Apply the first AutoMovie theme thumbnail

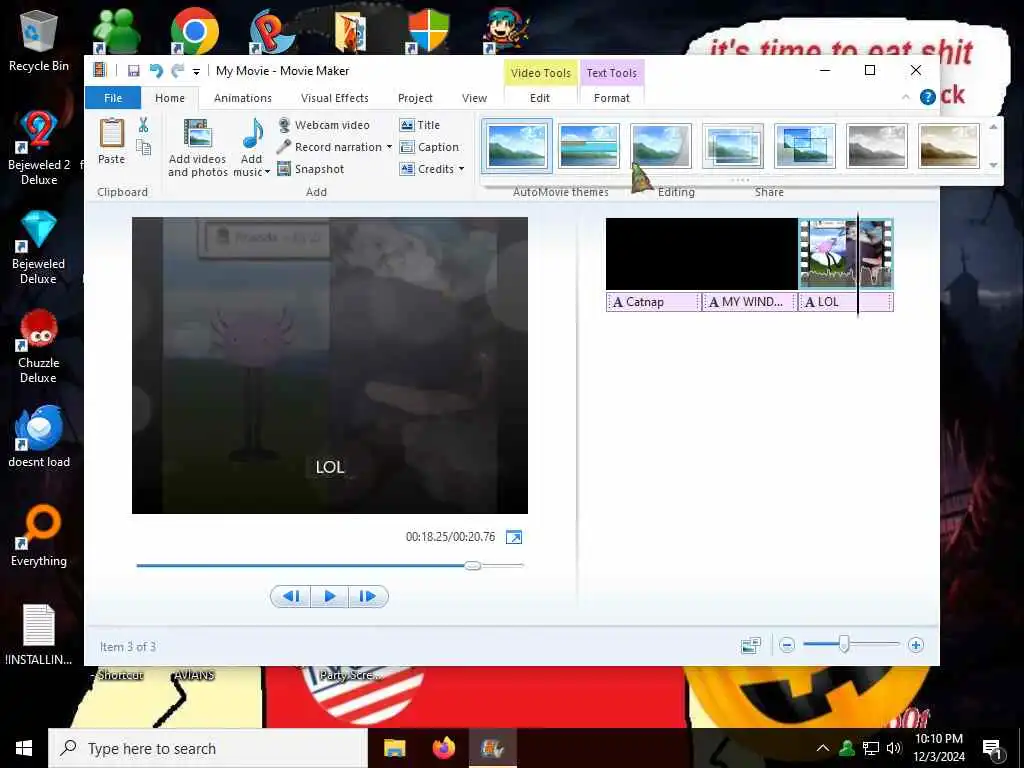pyautogui.click(x=517, y=146)
